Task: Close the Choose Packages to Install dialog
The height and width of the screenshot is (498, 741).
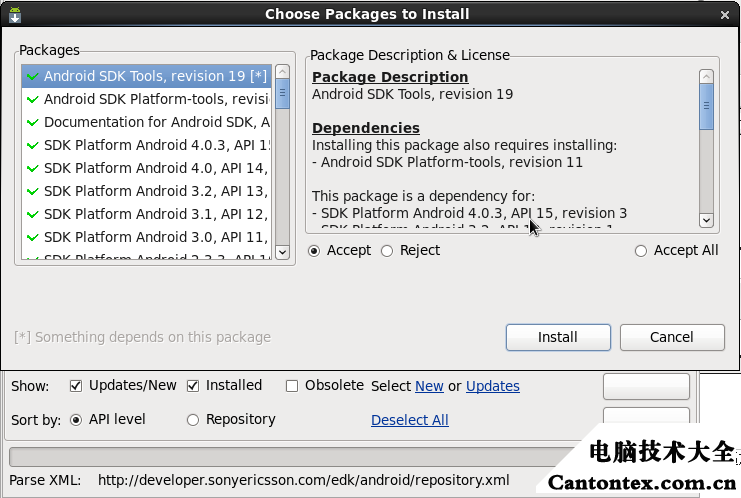Action: 725,15
